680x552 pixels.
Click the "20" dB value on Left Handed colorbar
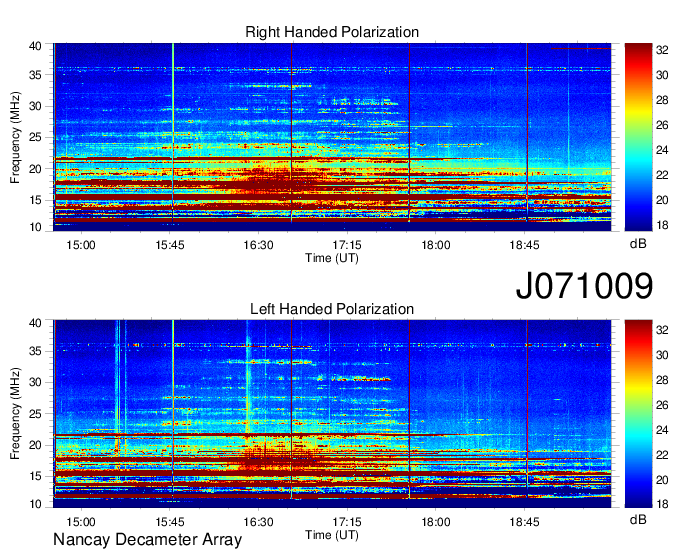pos(662,480)
